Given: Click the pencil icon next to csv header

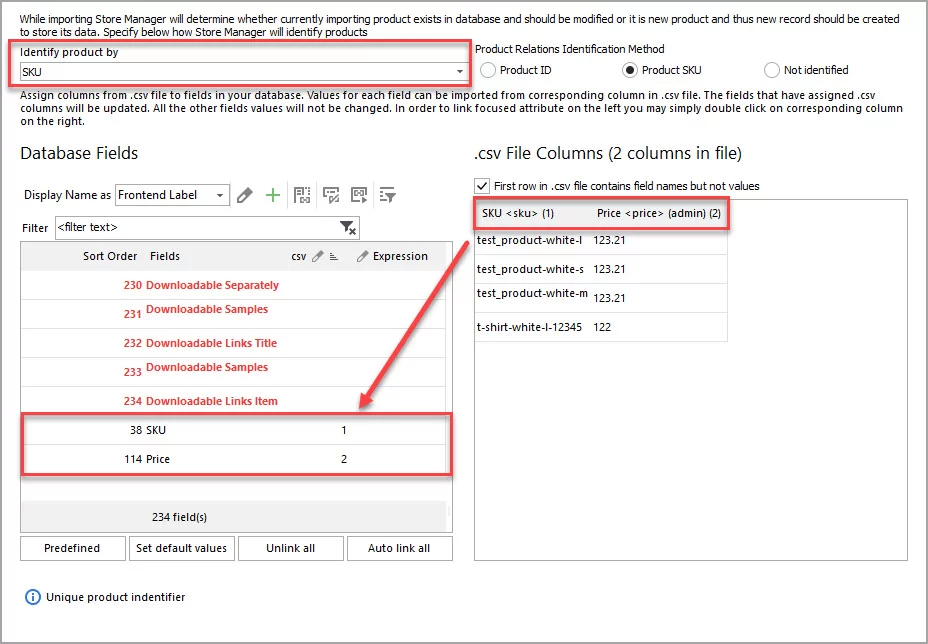Looking at the screenshot, I should click(x=318, y=256).
